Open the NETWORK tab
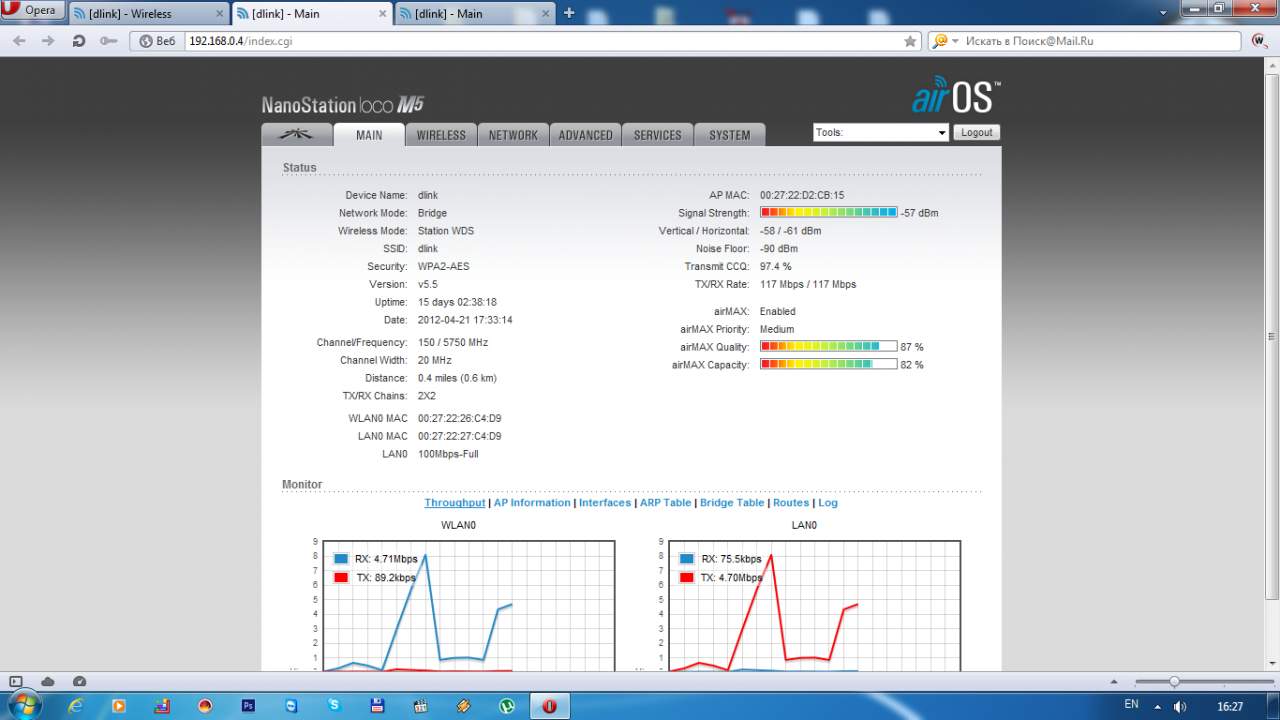This screenshot has width=1280, height=720. pyautogui.click(x=513, y=135)
